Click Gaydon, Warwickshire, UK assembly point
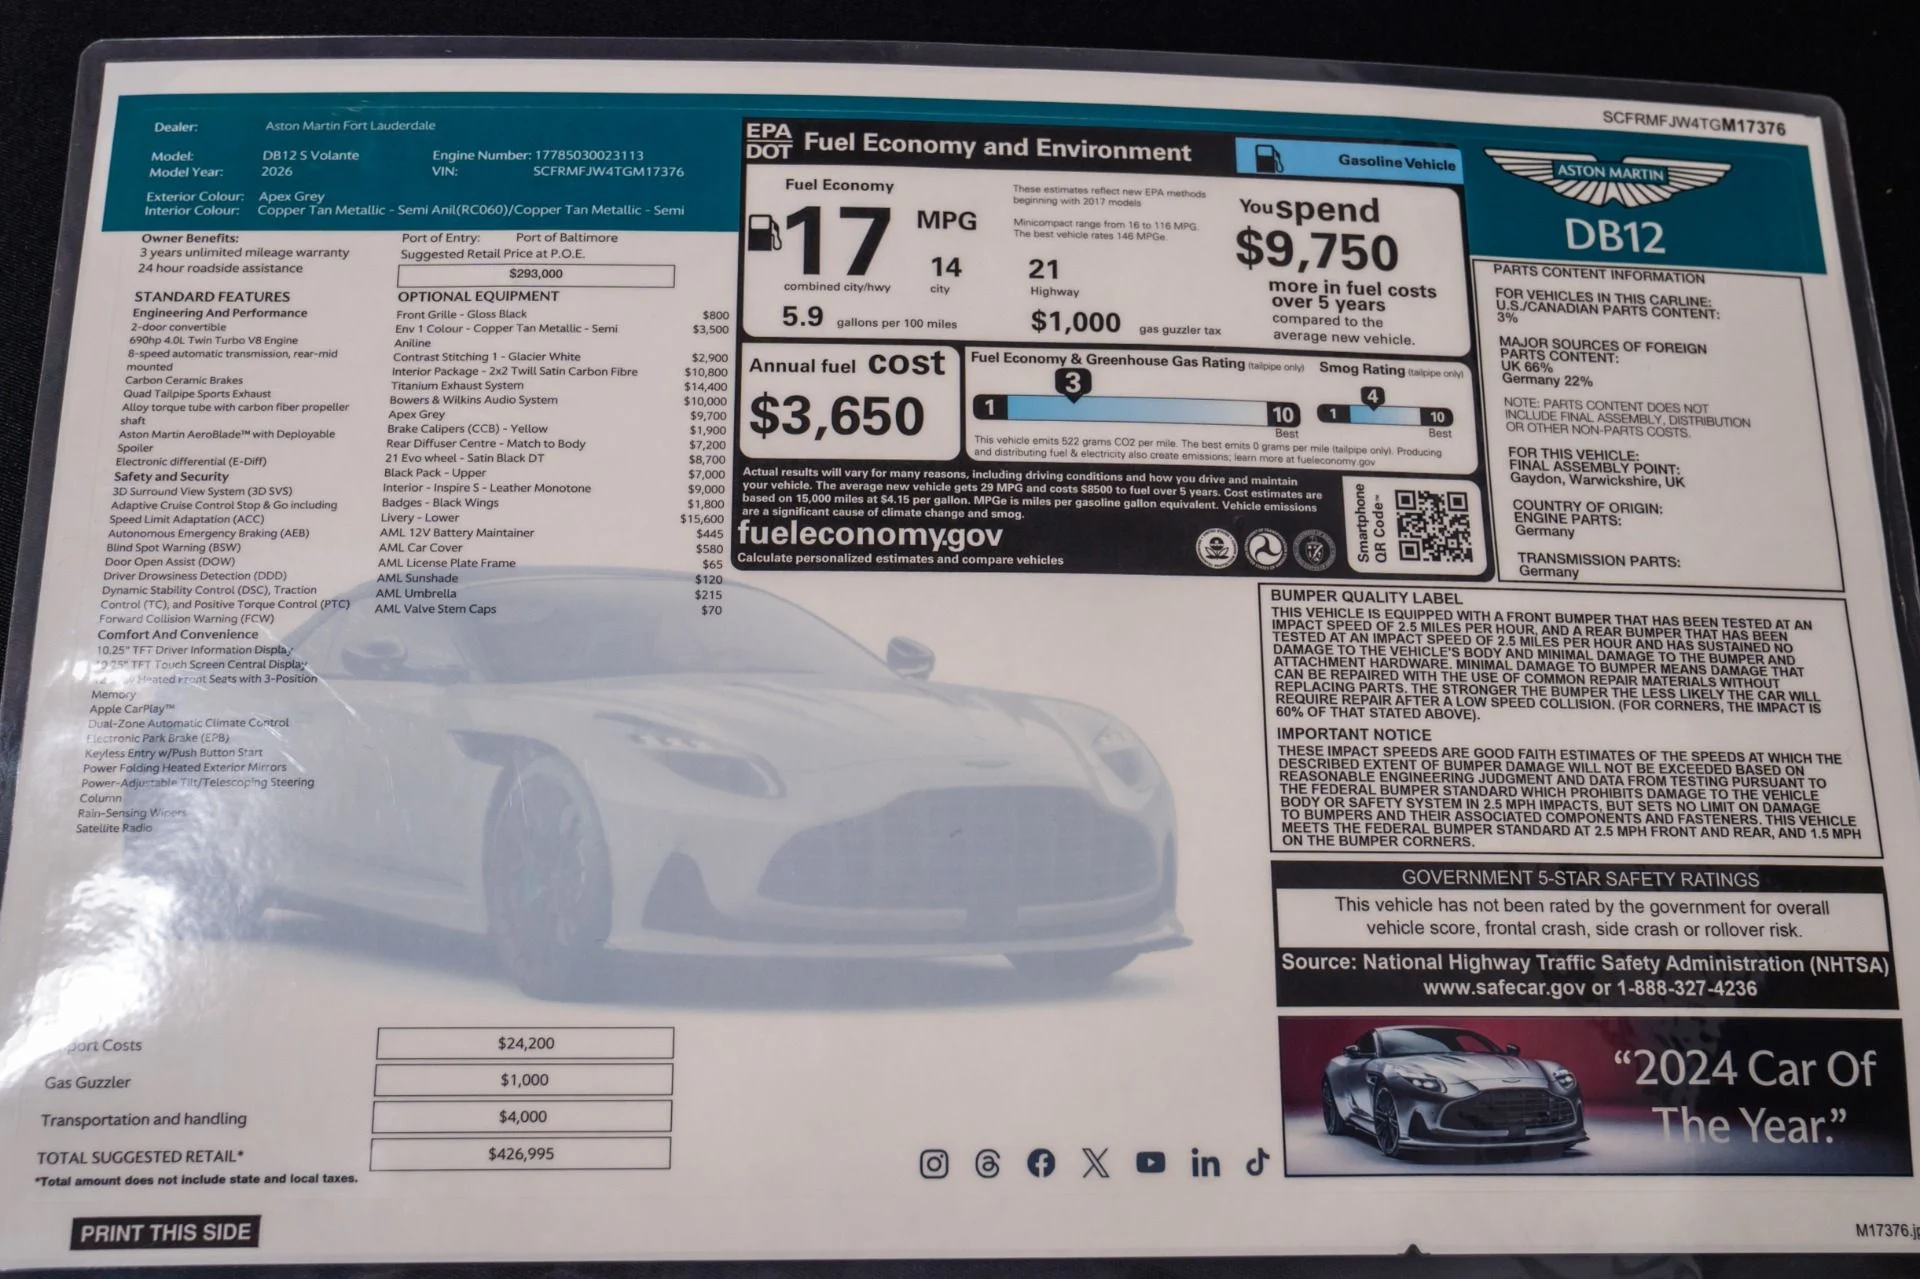Image resolution: width=1920 pixels, height=1279 pixels. [x=1598, y=480]
